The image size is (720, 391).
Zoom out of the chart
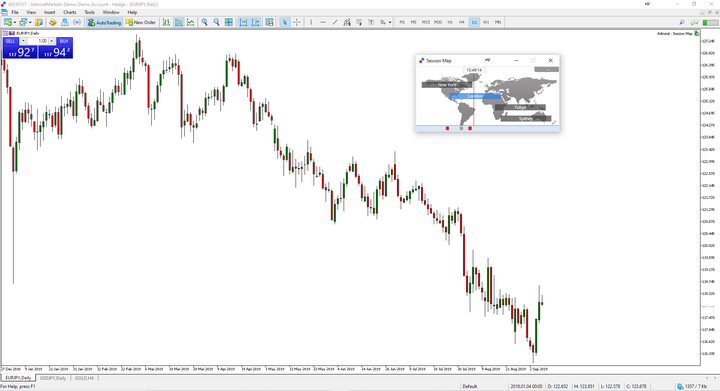[216, 22]
